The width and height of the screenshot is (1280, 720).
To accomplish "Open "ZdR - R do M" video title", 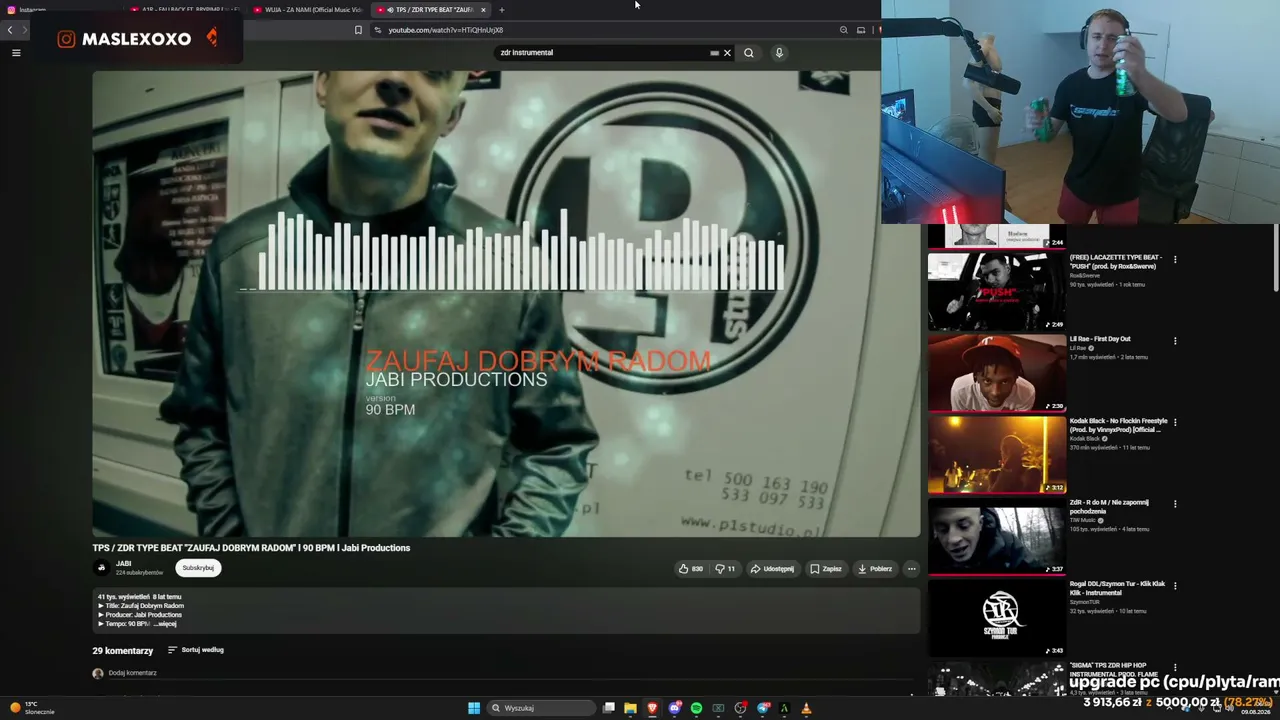I will pyautogui.click(x=1109, y=507).
